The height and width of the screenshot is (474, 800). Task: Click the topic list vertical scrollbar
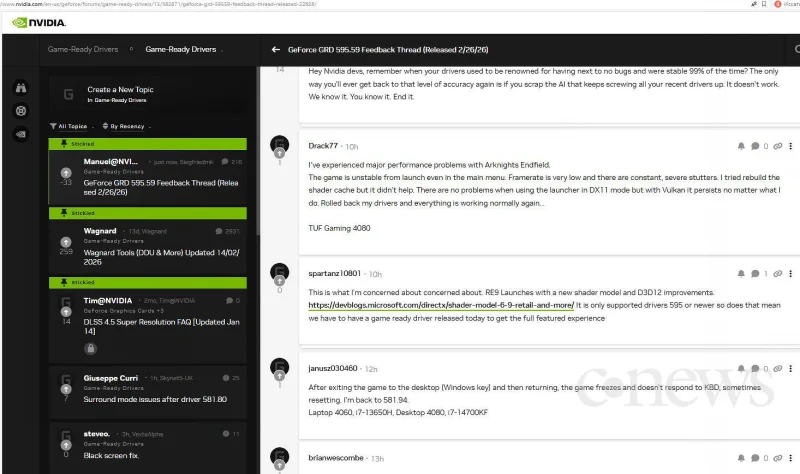[258, 152]
